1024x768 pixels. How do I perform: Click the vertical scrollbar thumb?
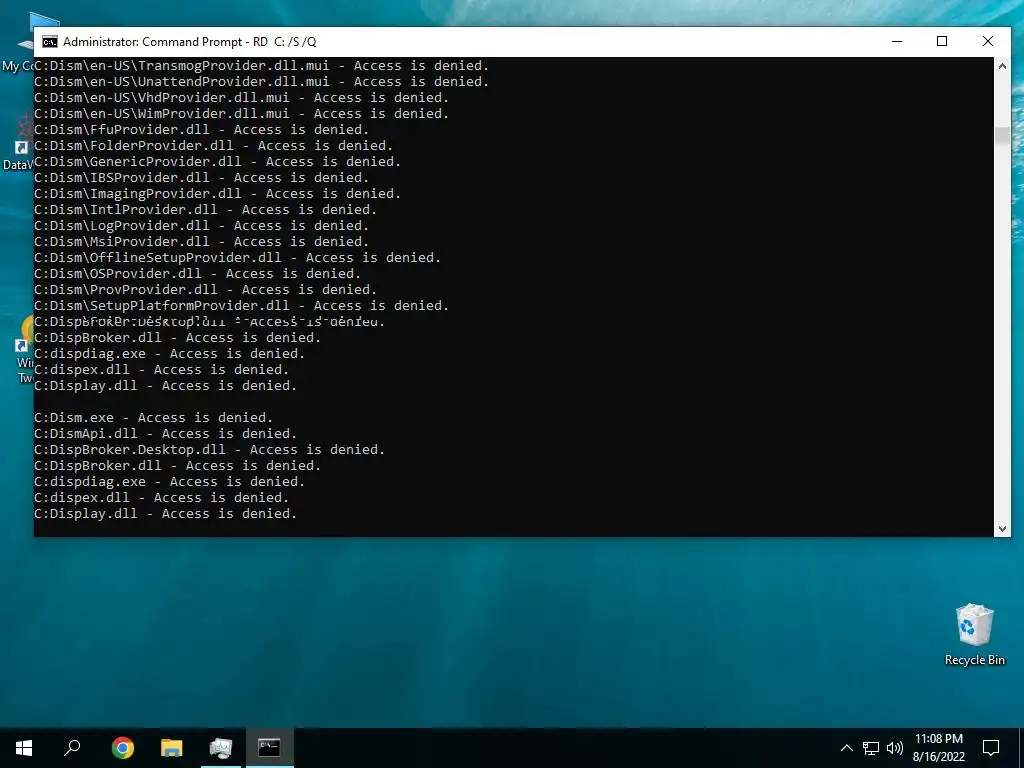[x=1002, y=136]
